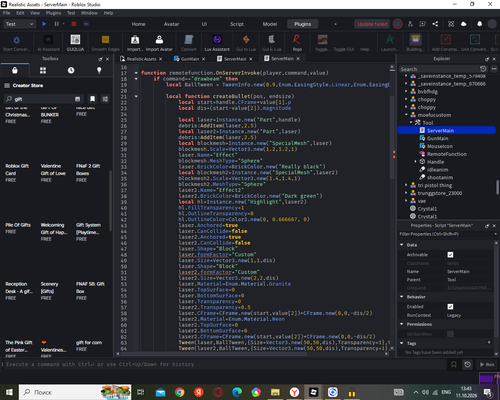This screenshot has width=500, height=400.
Task: Click Explorer search history icon
Action: (x=483, y=69)
